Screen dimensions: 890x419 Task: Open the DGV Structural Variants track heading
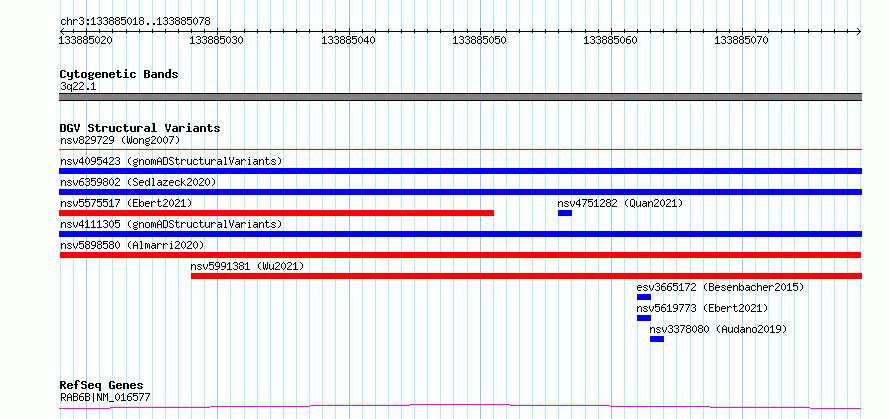(x=140, y=128)
